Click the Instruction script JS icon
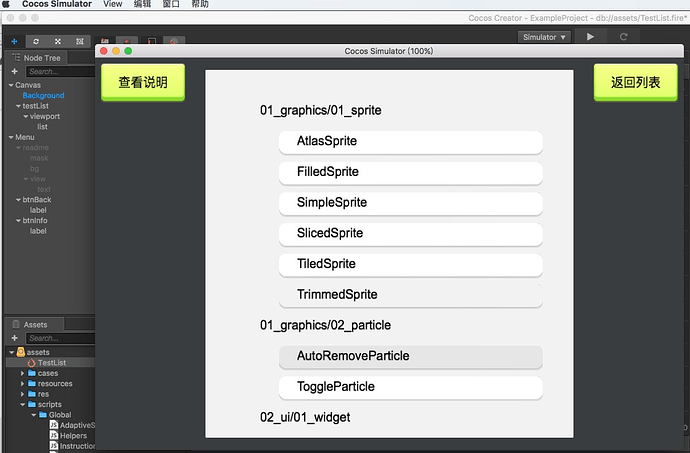Viewport: 690px width, 453px height. [x=54, y=446]
